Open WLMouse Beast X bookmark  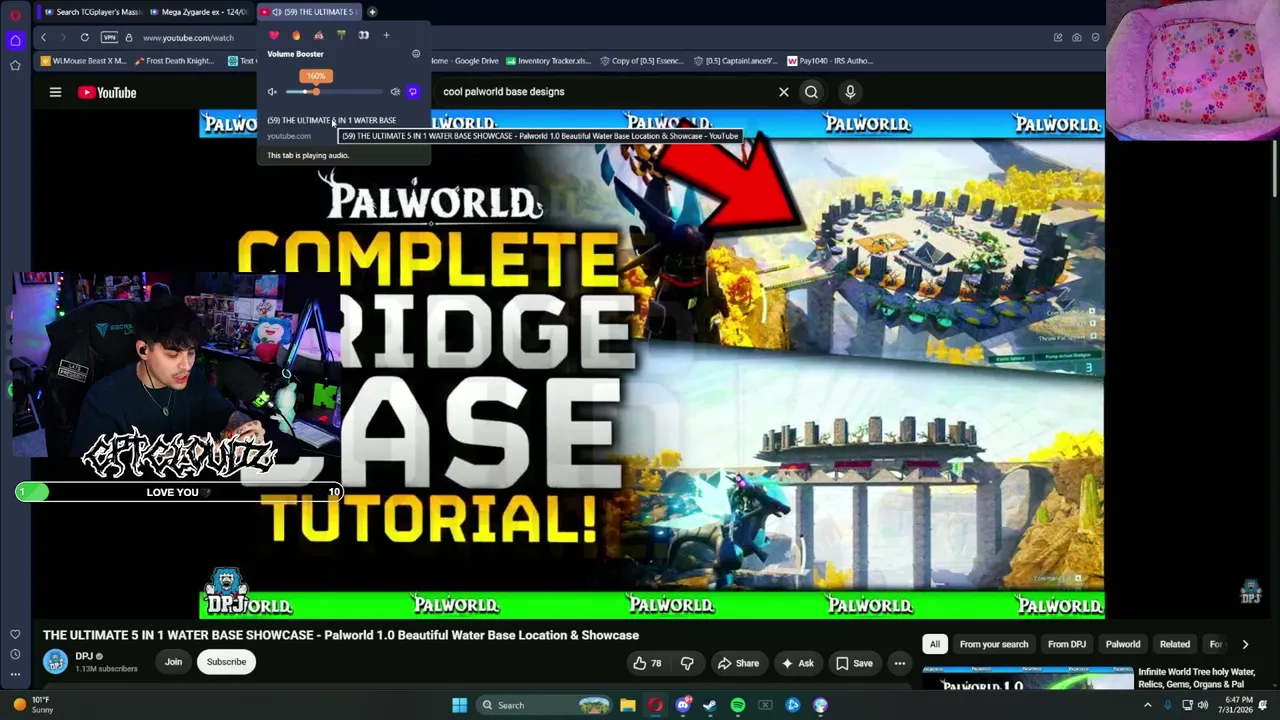84,61
